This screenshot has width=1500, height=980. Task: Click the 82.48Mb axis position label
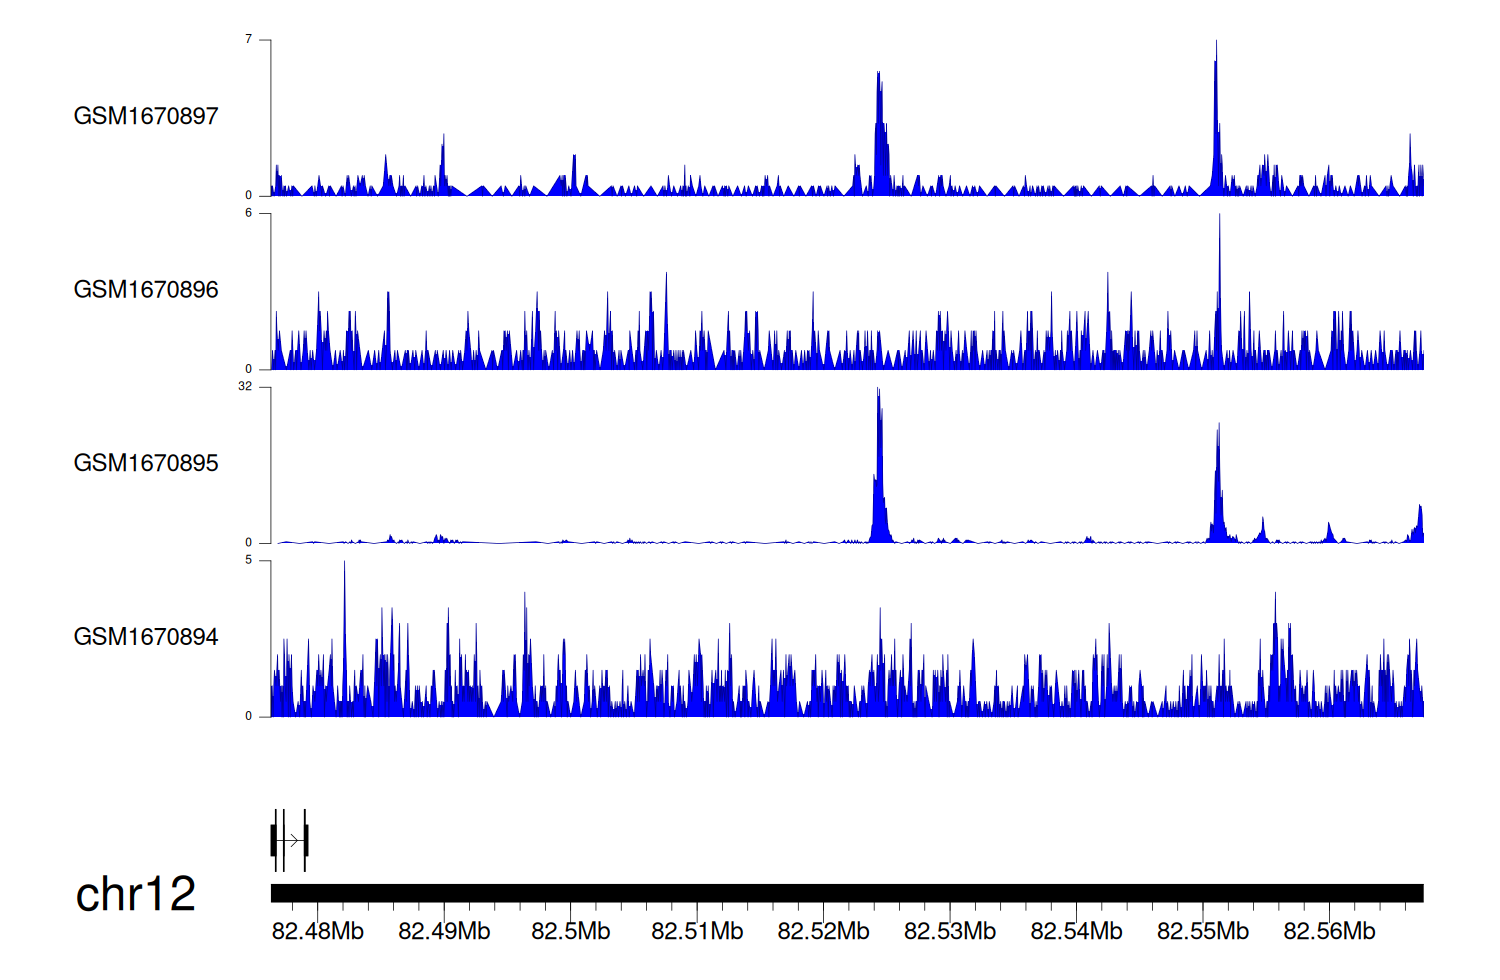tap(318, 931)
